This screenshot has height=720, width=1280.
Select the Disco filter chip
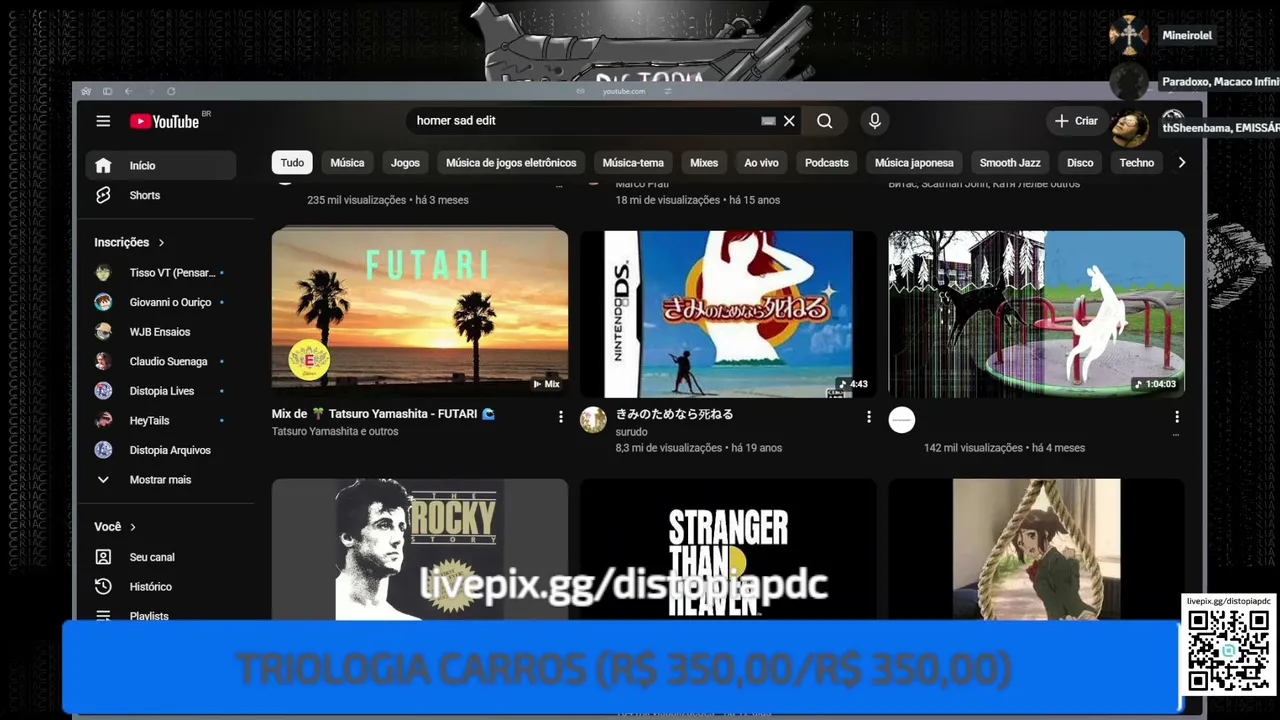coord(1080,163)
